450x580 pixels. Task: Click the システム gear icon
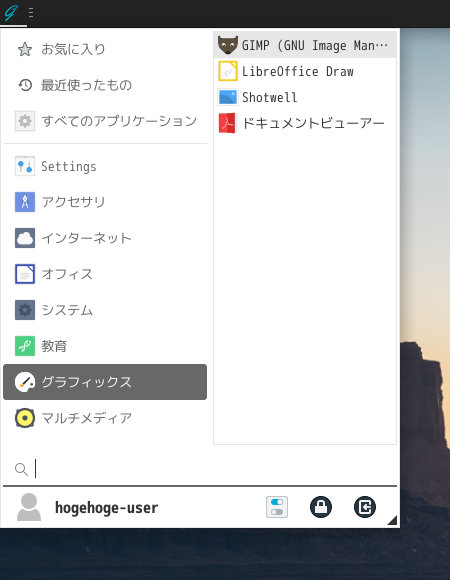pyautogui.click(x=25, y=310)
